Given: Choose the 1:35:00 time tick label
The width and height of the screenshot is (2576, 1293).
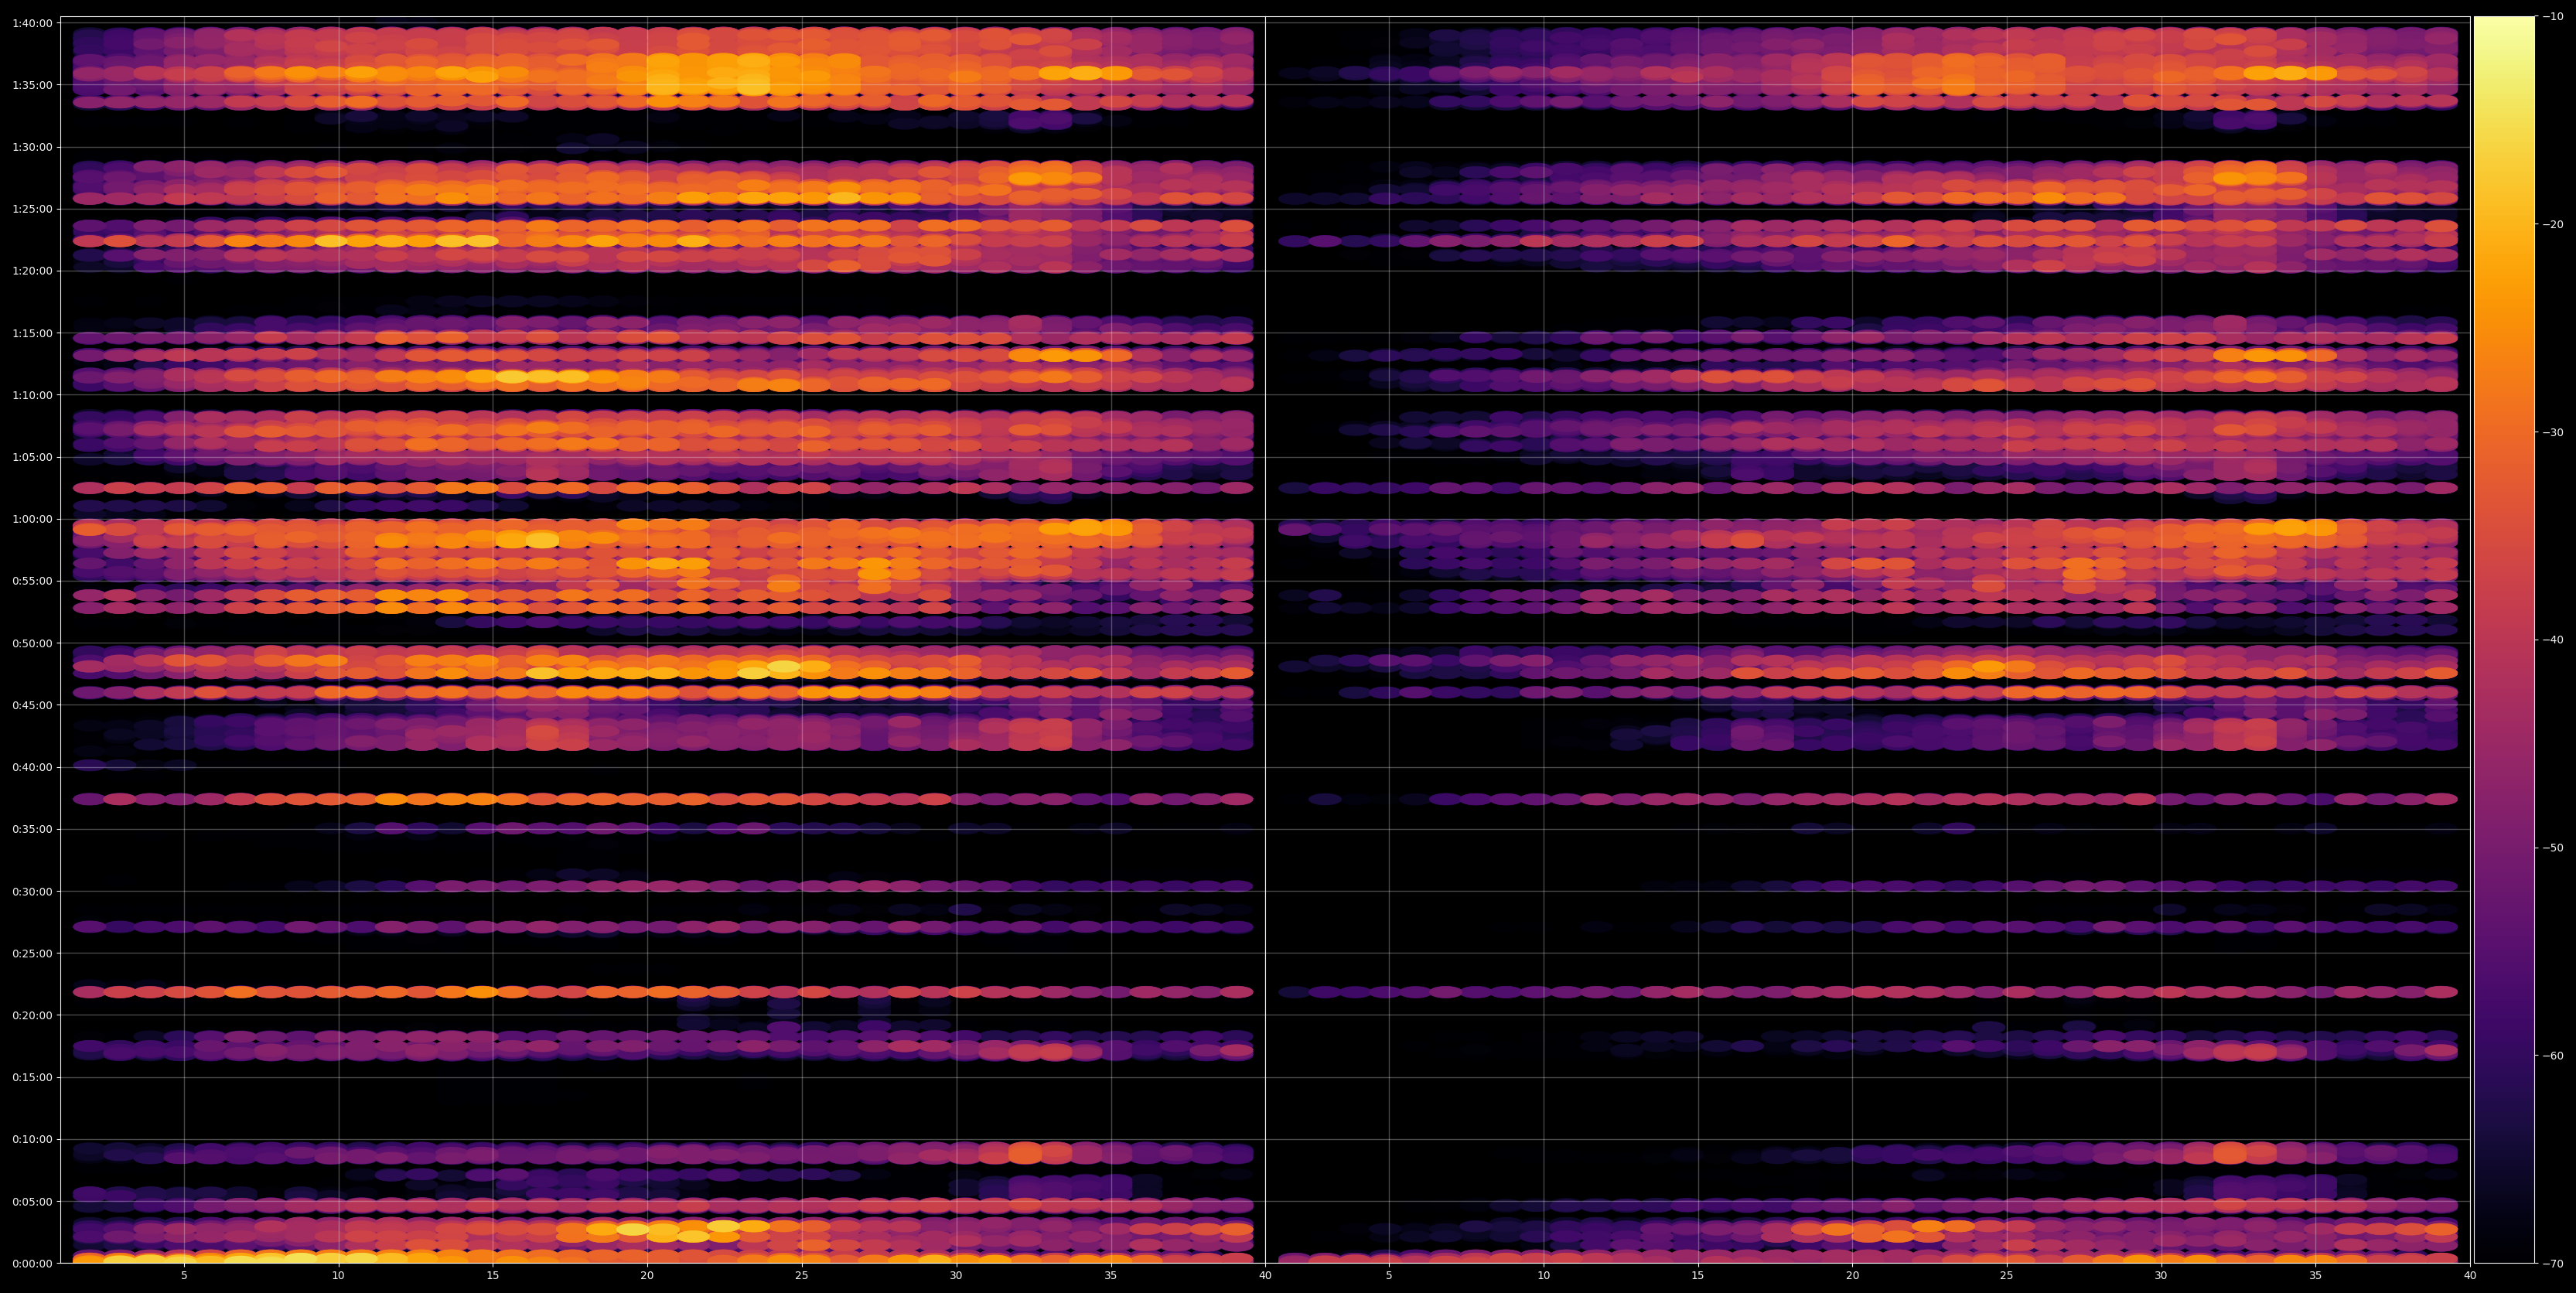Looking at the screenshot, I should click(32, 85).
